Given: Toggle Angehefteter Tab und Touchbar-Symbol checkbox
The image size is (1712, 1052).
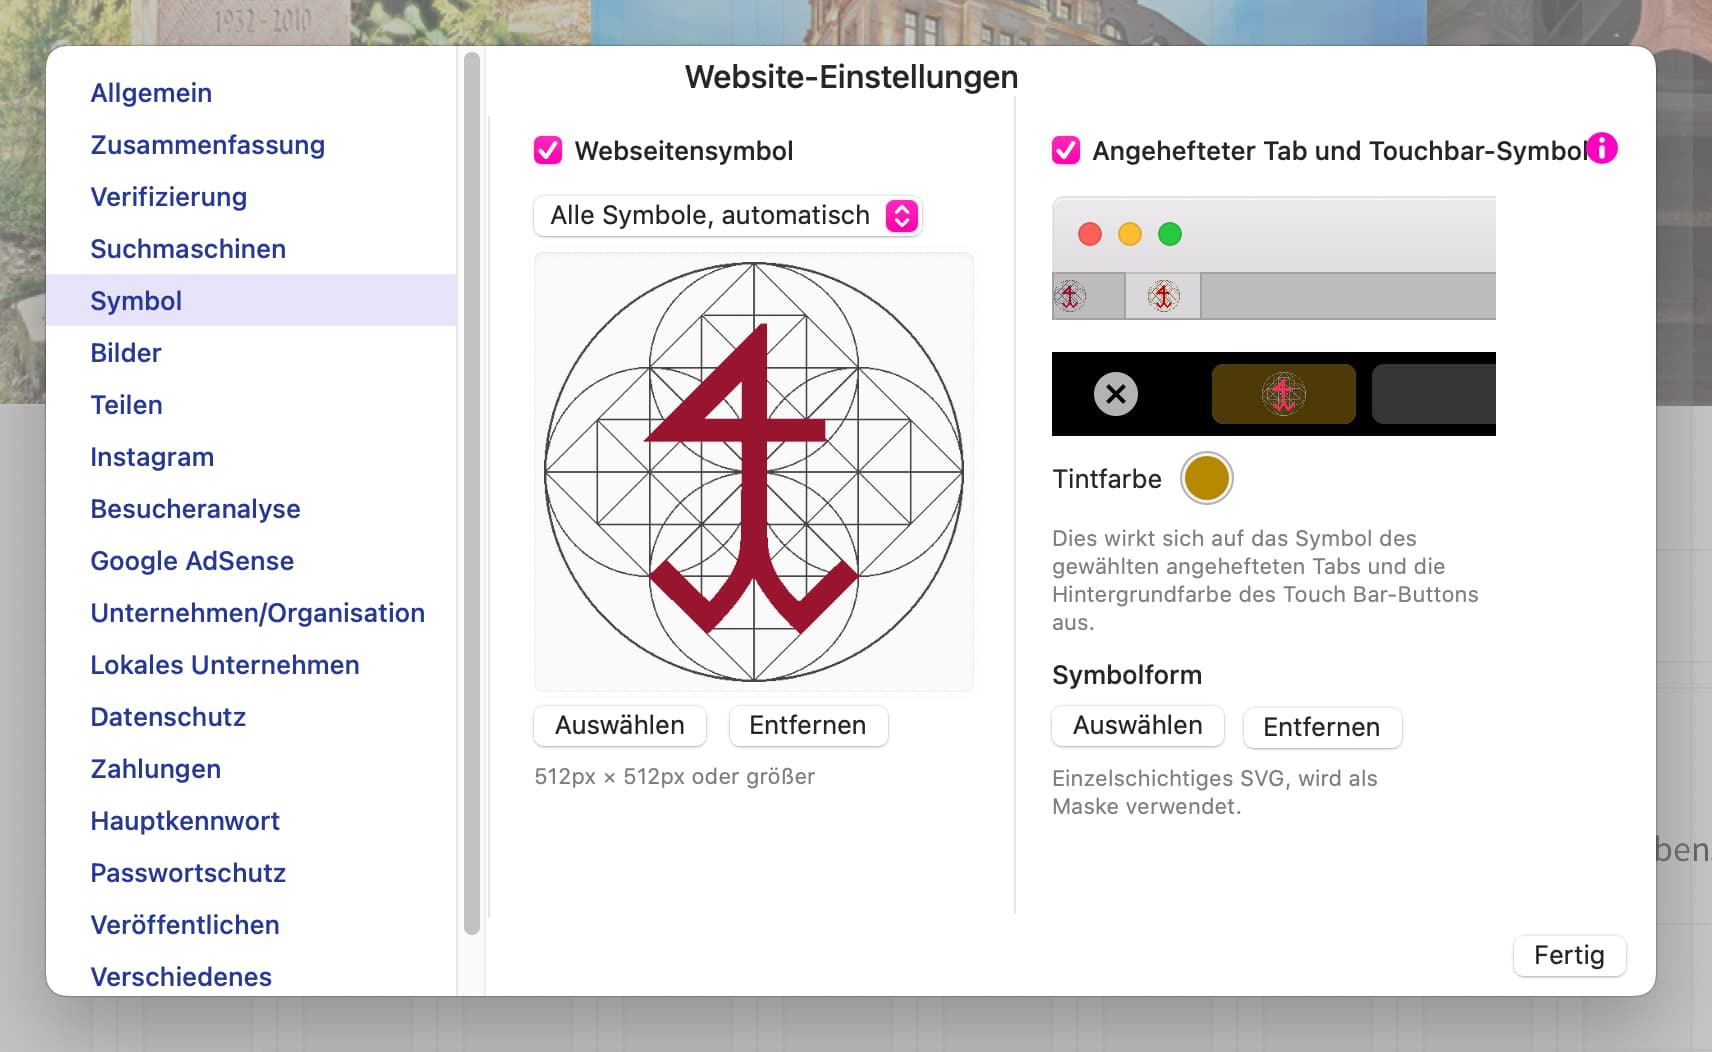Looking at the screenshot, I should pyautogui.click(x=1066, y=150).
